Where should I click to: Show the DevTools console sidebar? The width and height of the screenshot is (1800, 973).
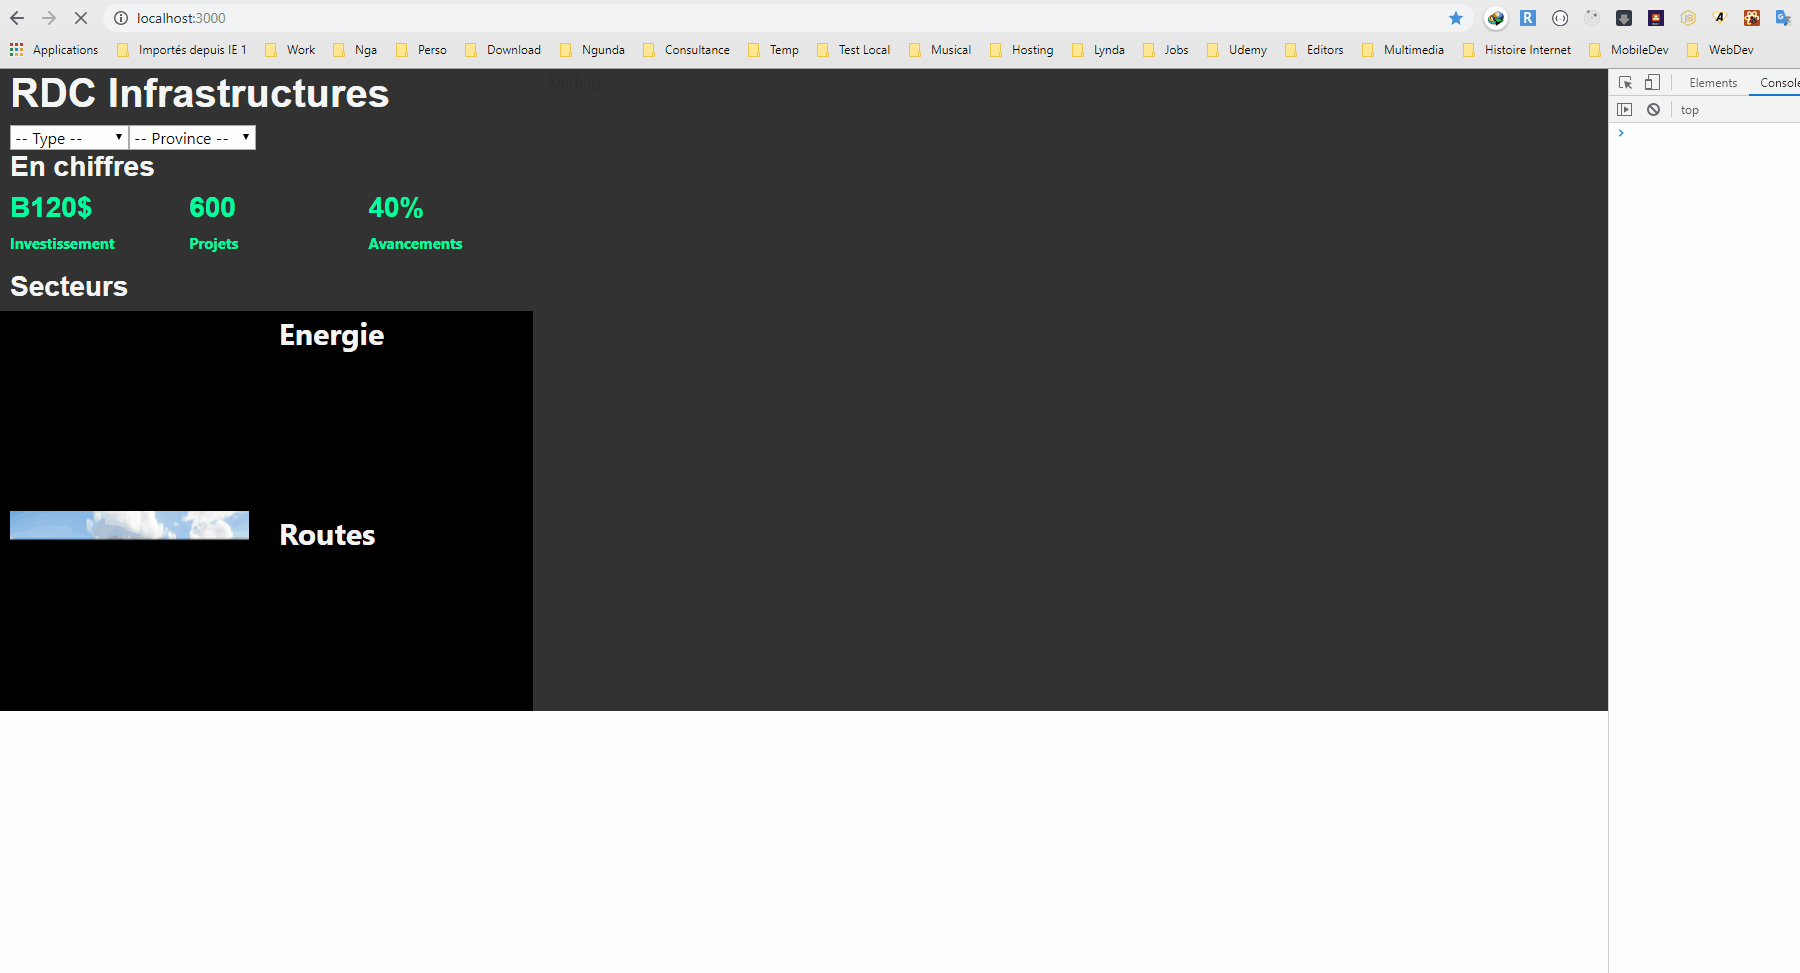[x=1625, y=110]
